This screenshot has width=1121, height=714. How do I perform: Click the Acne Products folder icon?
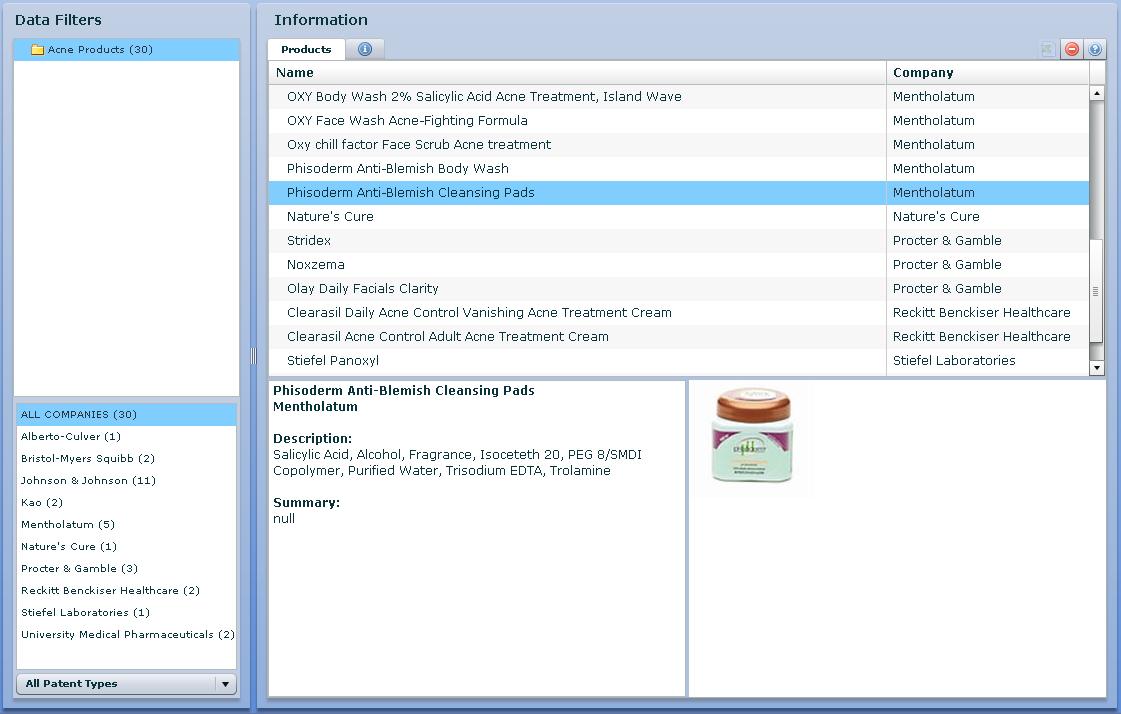point(38,50)
